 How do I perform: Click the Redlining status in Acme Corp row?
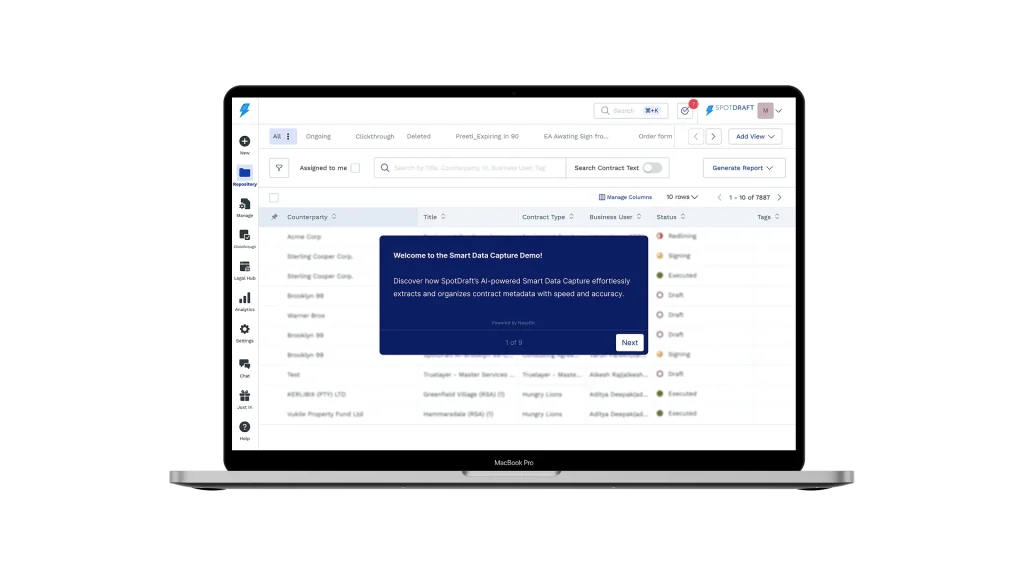pyautogui.click(x=677, y=236)
